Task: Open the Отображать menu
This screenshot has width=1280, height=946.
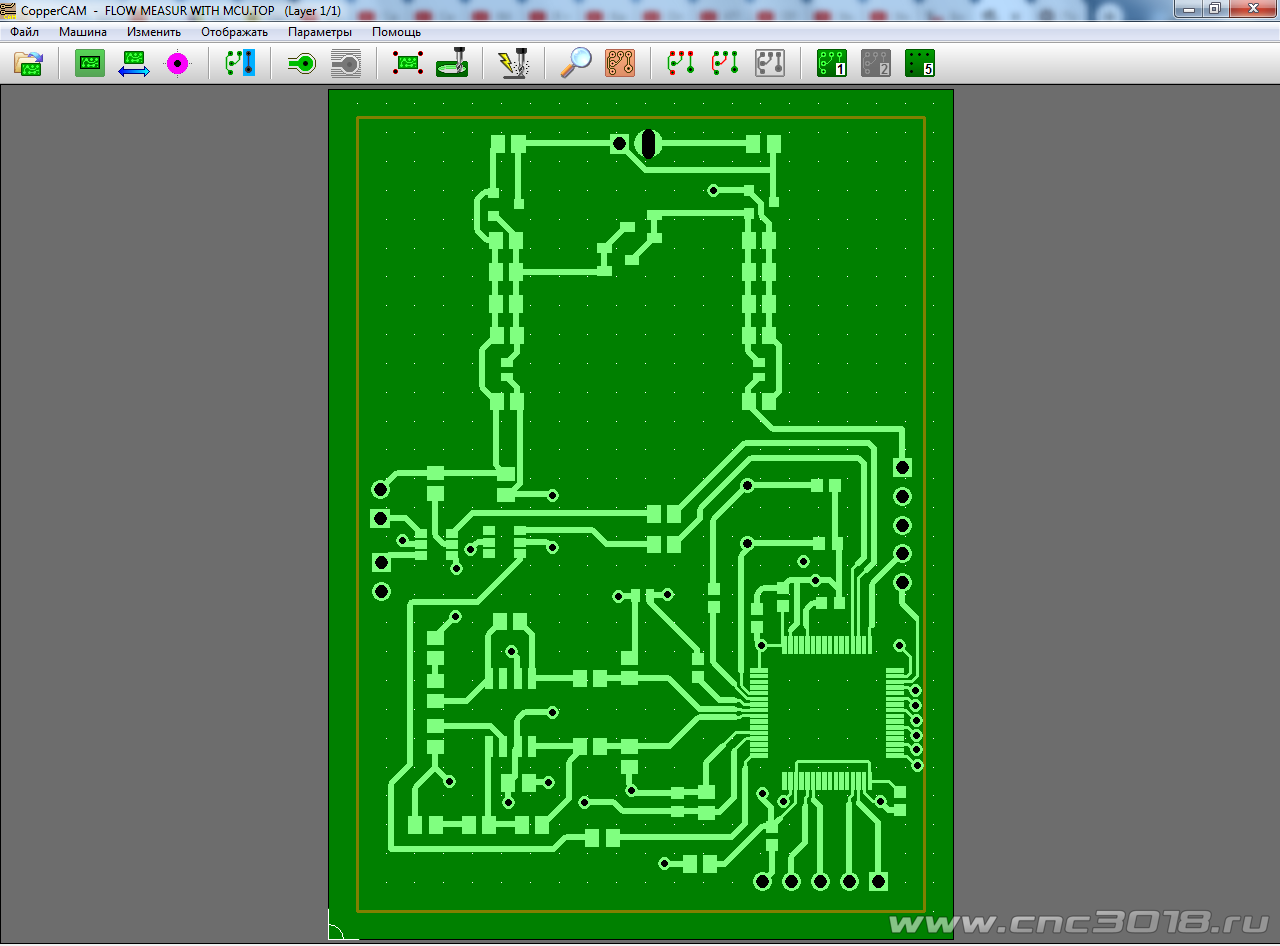Action: (235, 32)
